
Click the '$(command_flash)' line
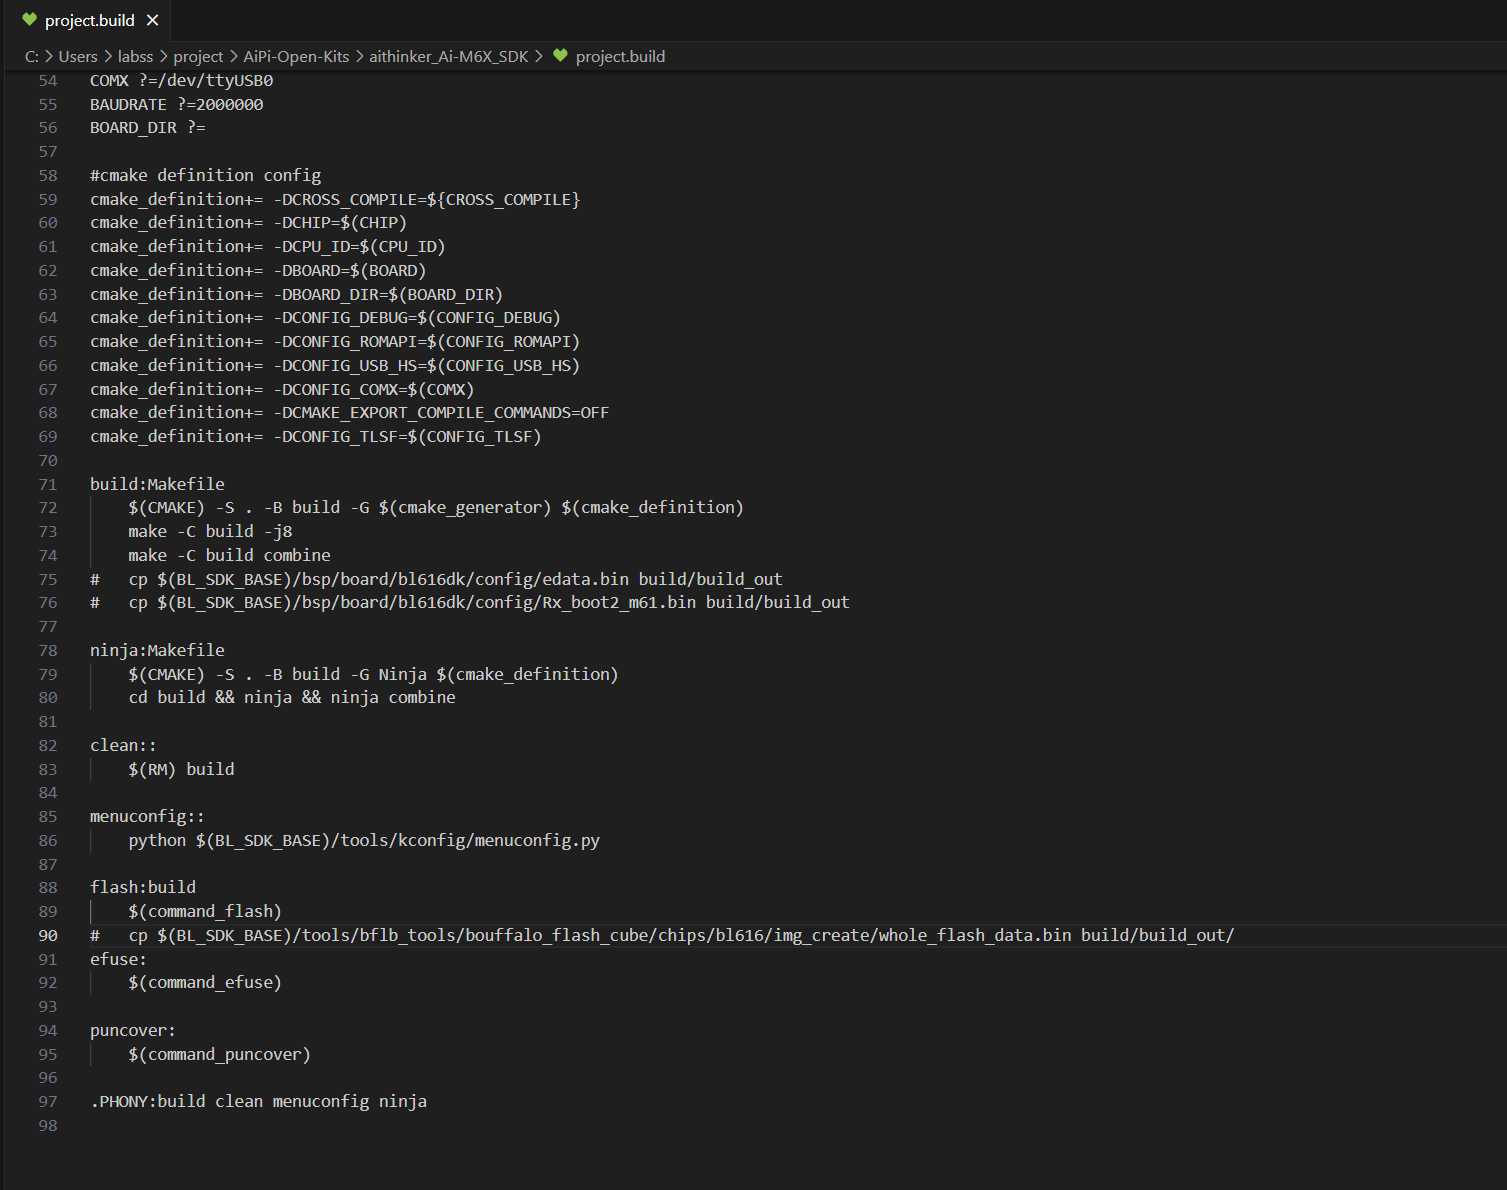click(205, 912)
